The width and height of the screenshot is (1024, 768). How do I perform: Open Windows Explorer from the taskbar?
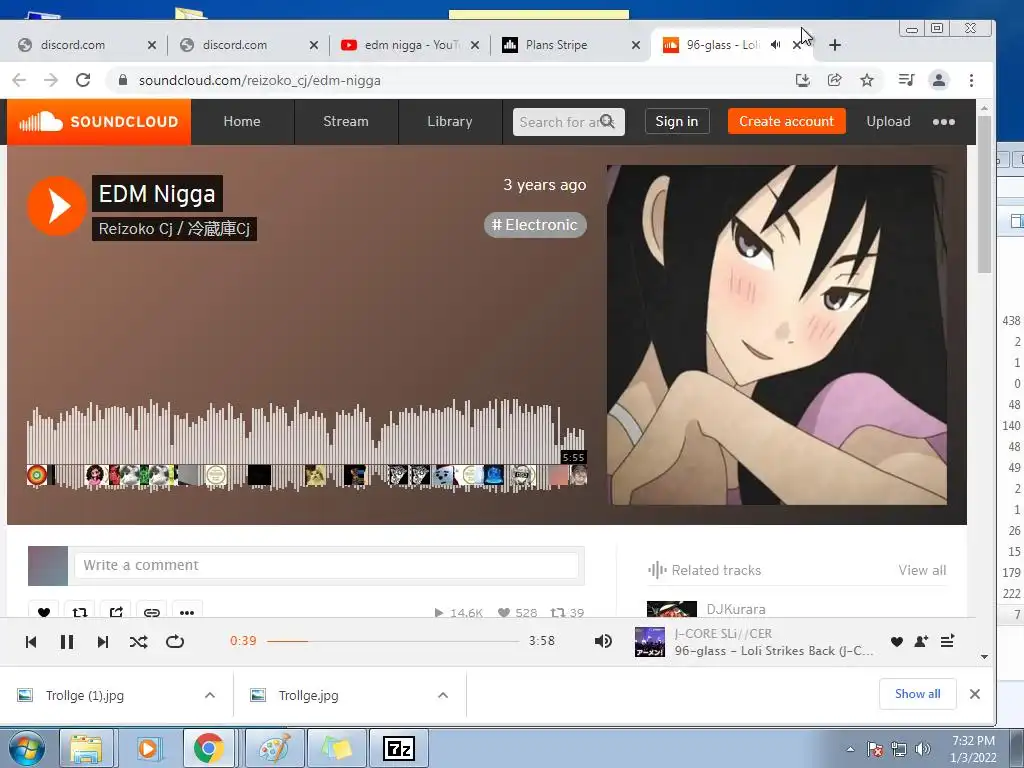tap(86, 748)
